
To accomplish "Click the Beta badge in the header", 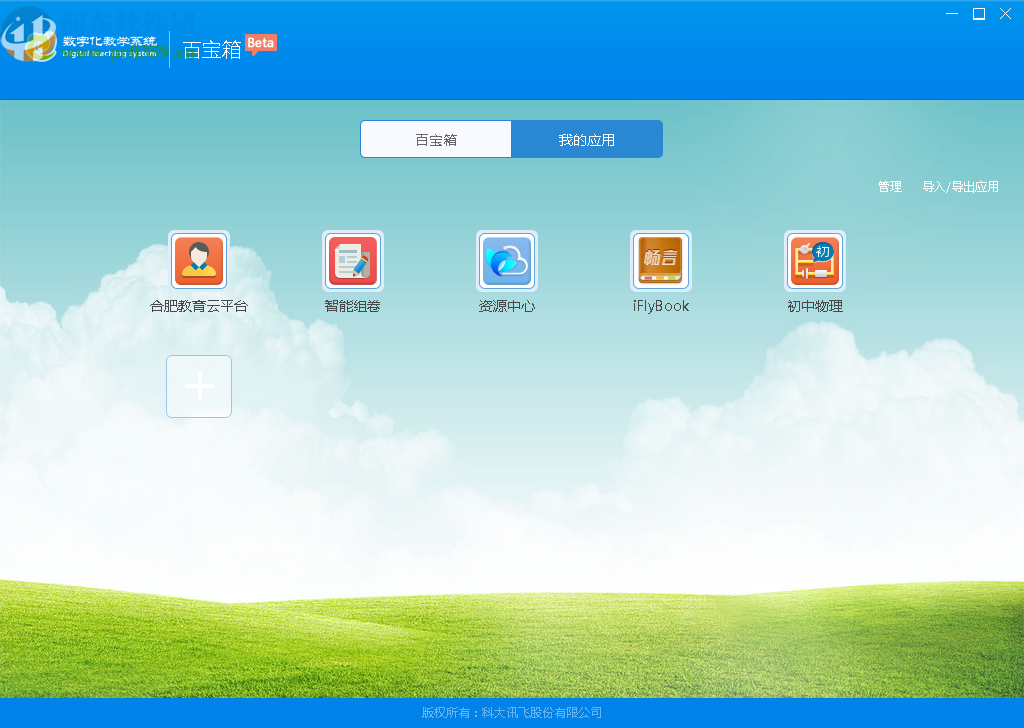I will (261, 44).
